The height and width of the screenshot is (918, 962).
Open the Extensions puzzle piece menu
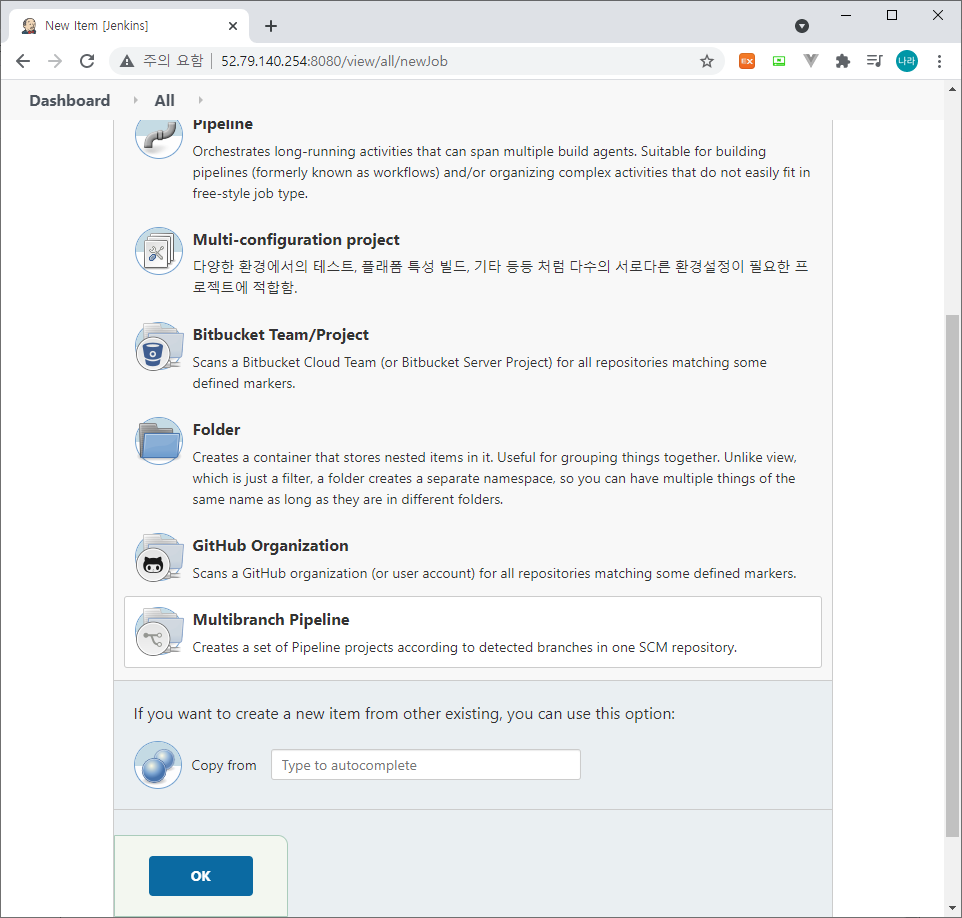(x=842, y=61)
